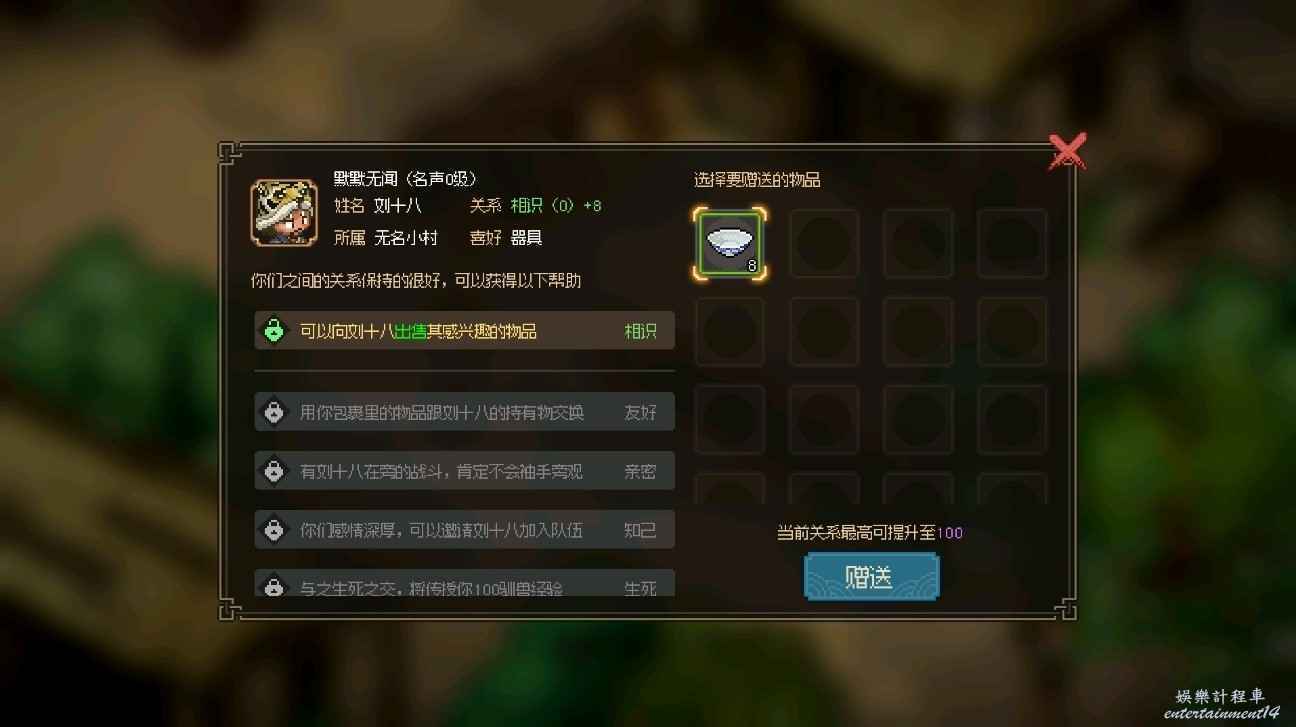The height and width of the screenshot is (727, 1296).
Task: Click the 赠送 gift button
Action: [x=871, y=577]
